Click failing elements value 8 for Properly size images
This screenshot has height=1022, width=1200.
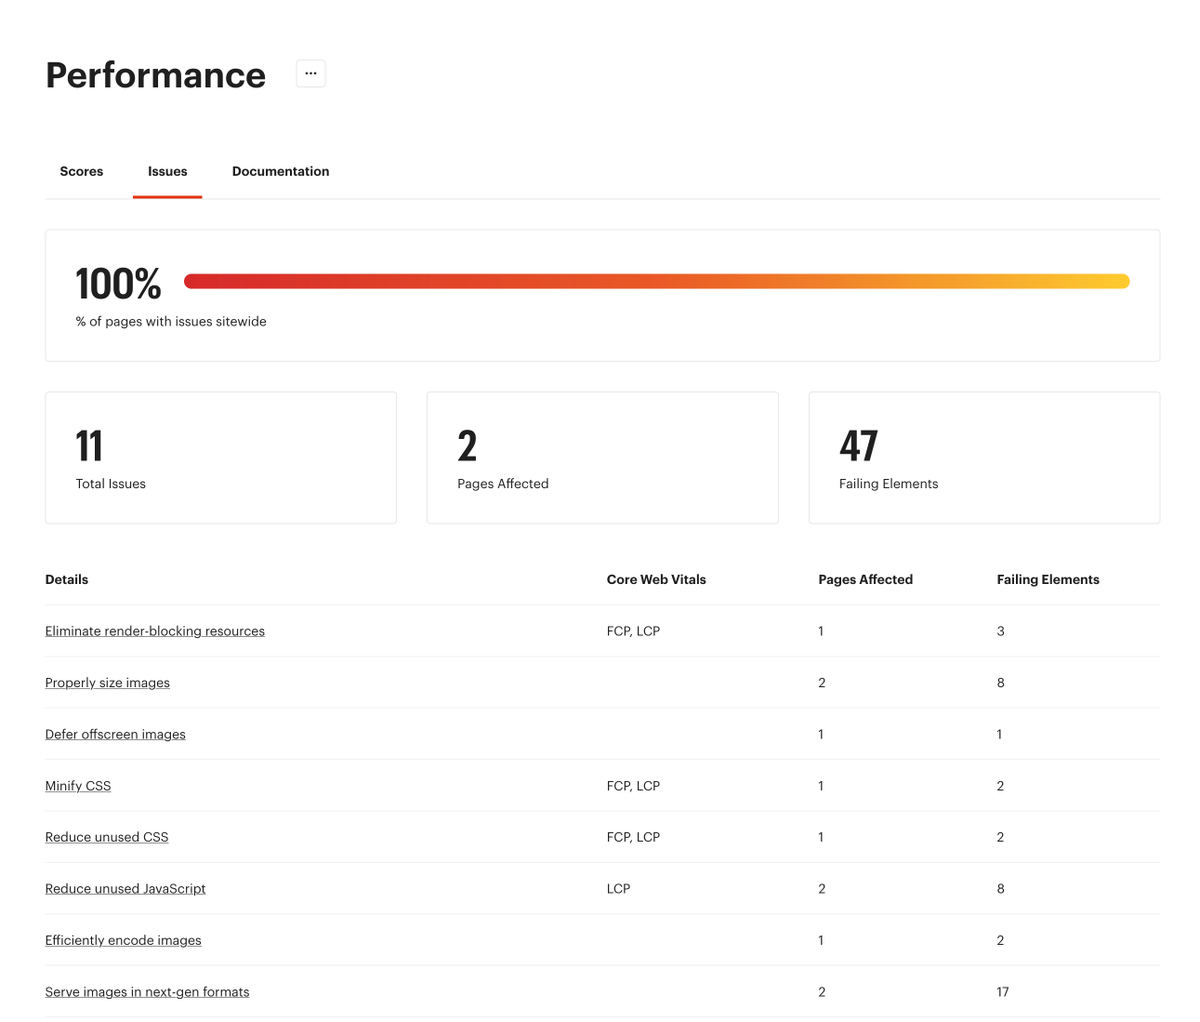tap(1001, 683)
